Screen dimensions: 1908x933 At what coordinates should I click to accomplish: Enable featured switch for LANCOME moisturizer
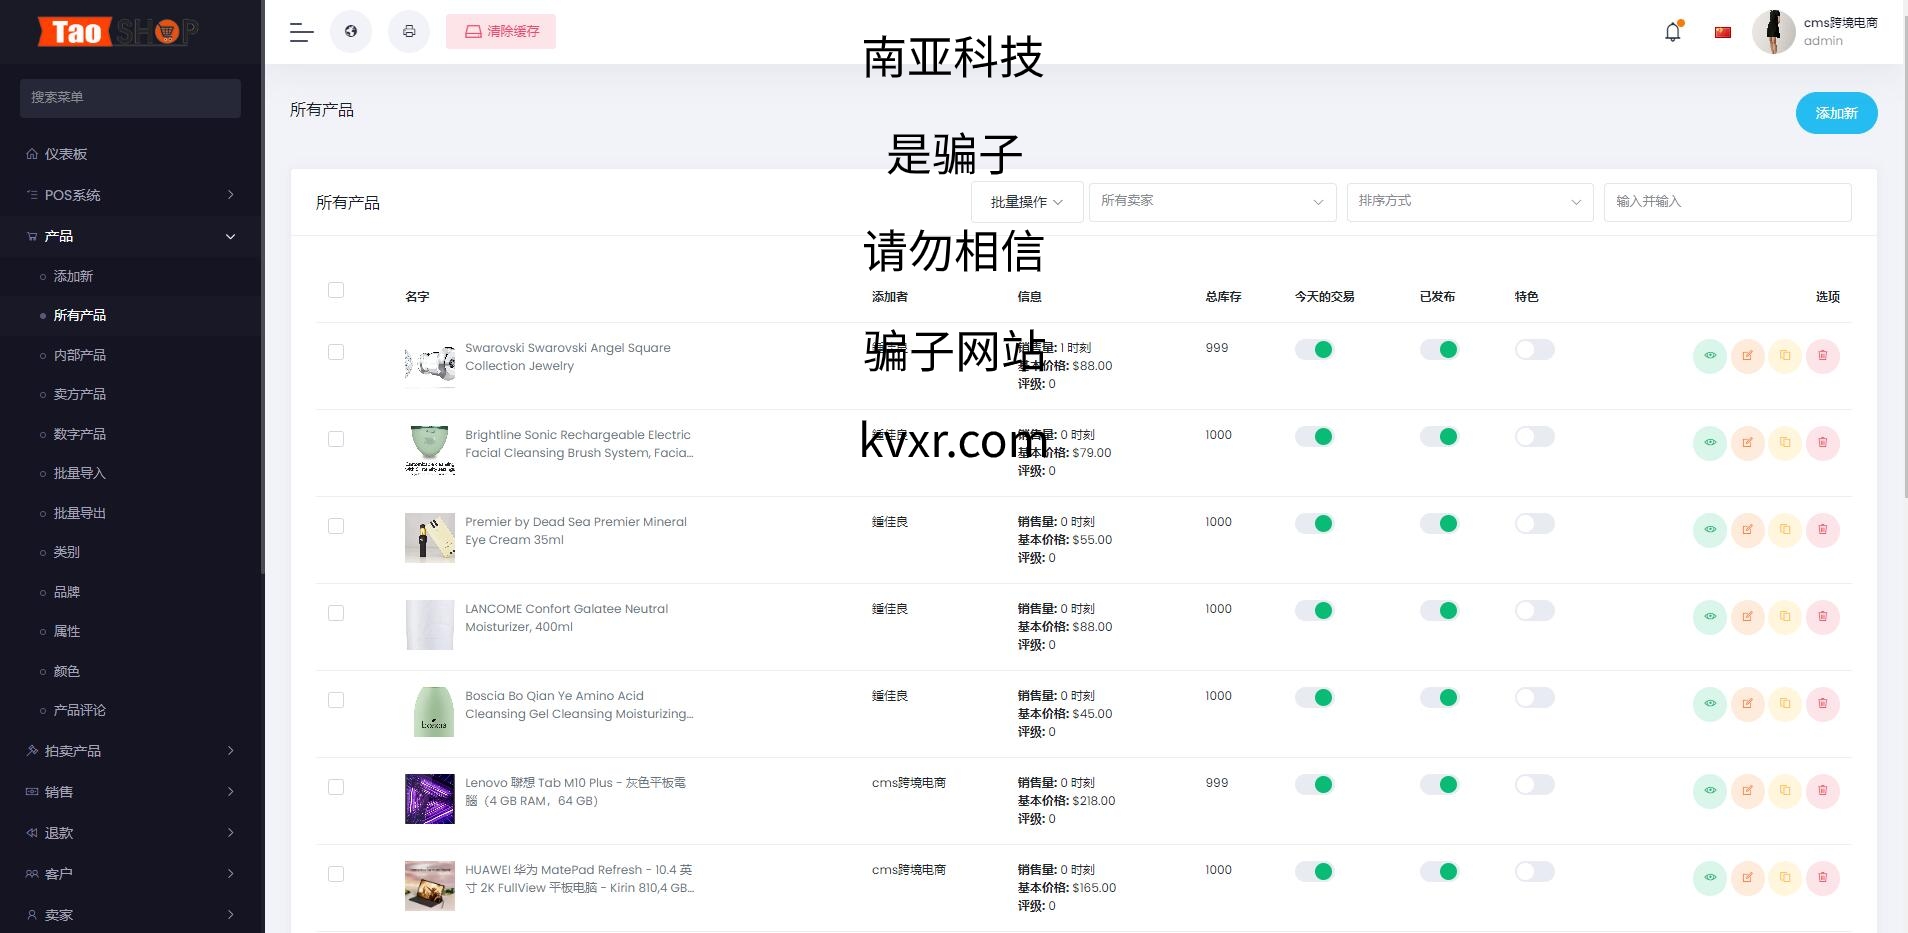[x=1534, y=610]
